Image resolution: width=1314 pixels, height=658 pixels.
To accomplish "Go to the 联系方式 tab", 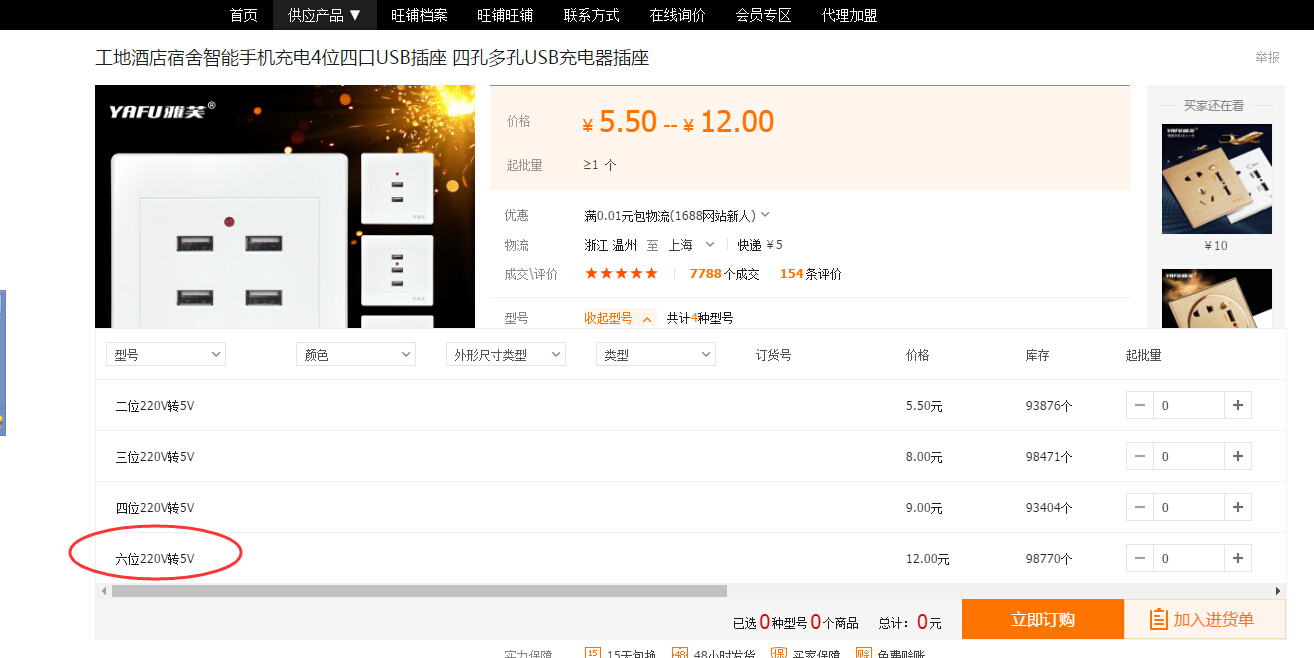I will (591, 15).
